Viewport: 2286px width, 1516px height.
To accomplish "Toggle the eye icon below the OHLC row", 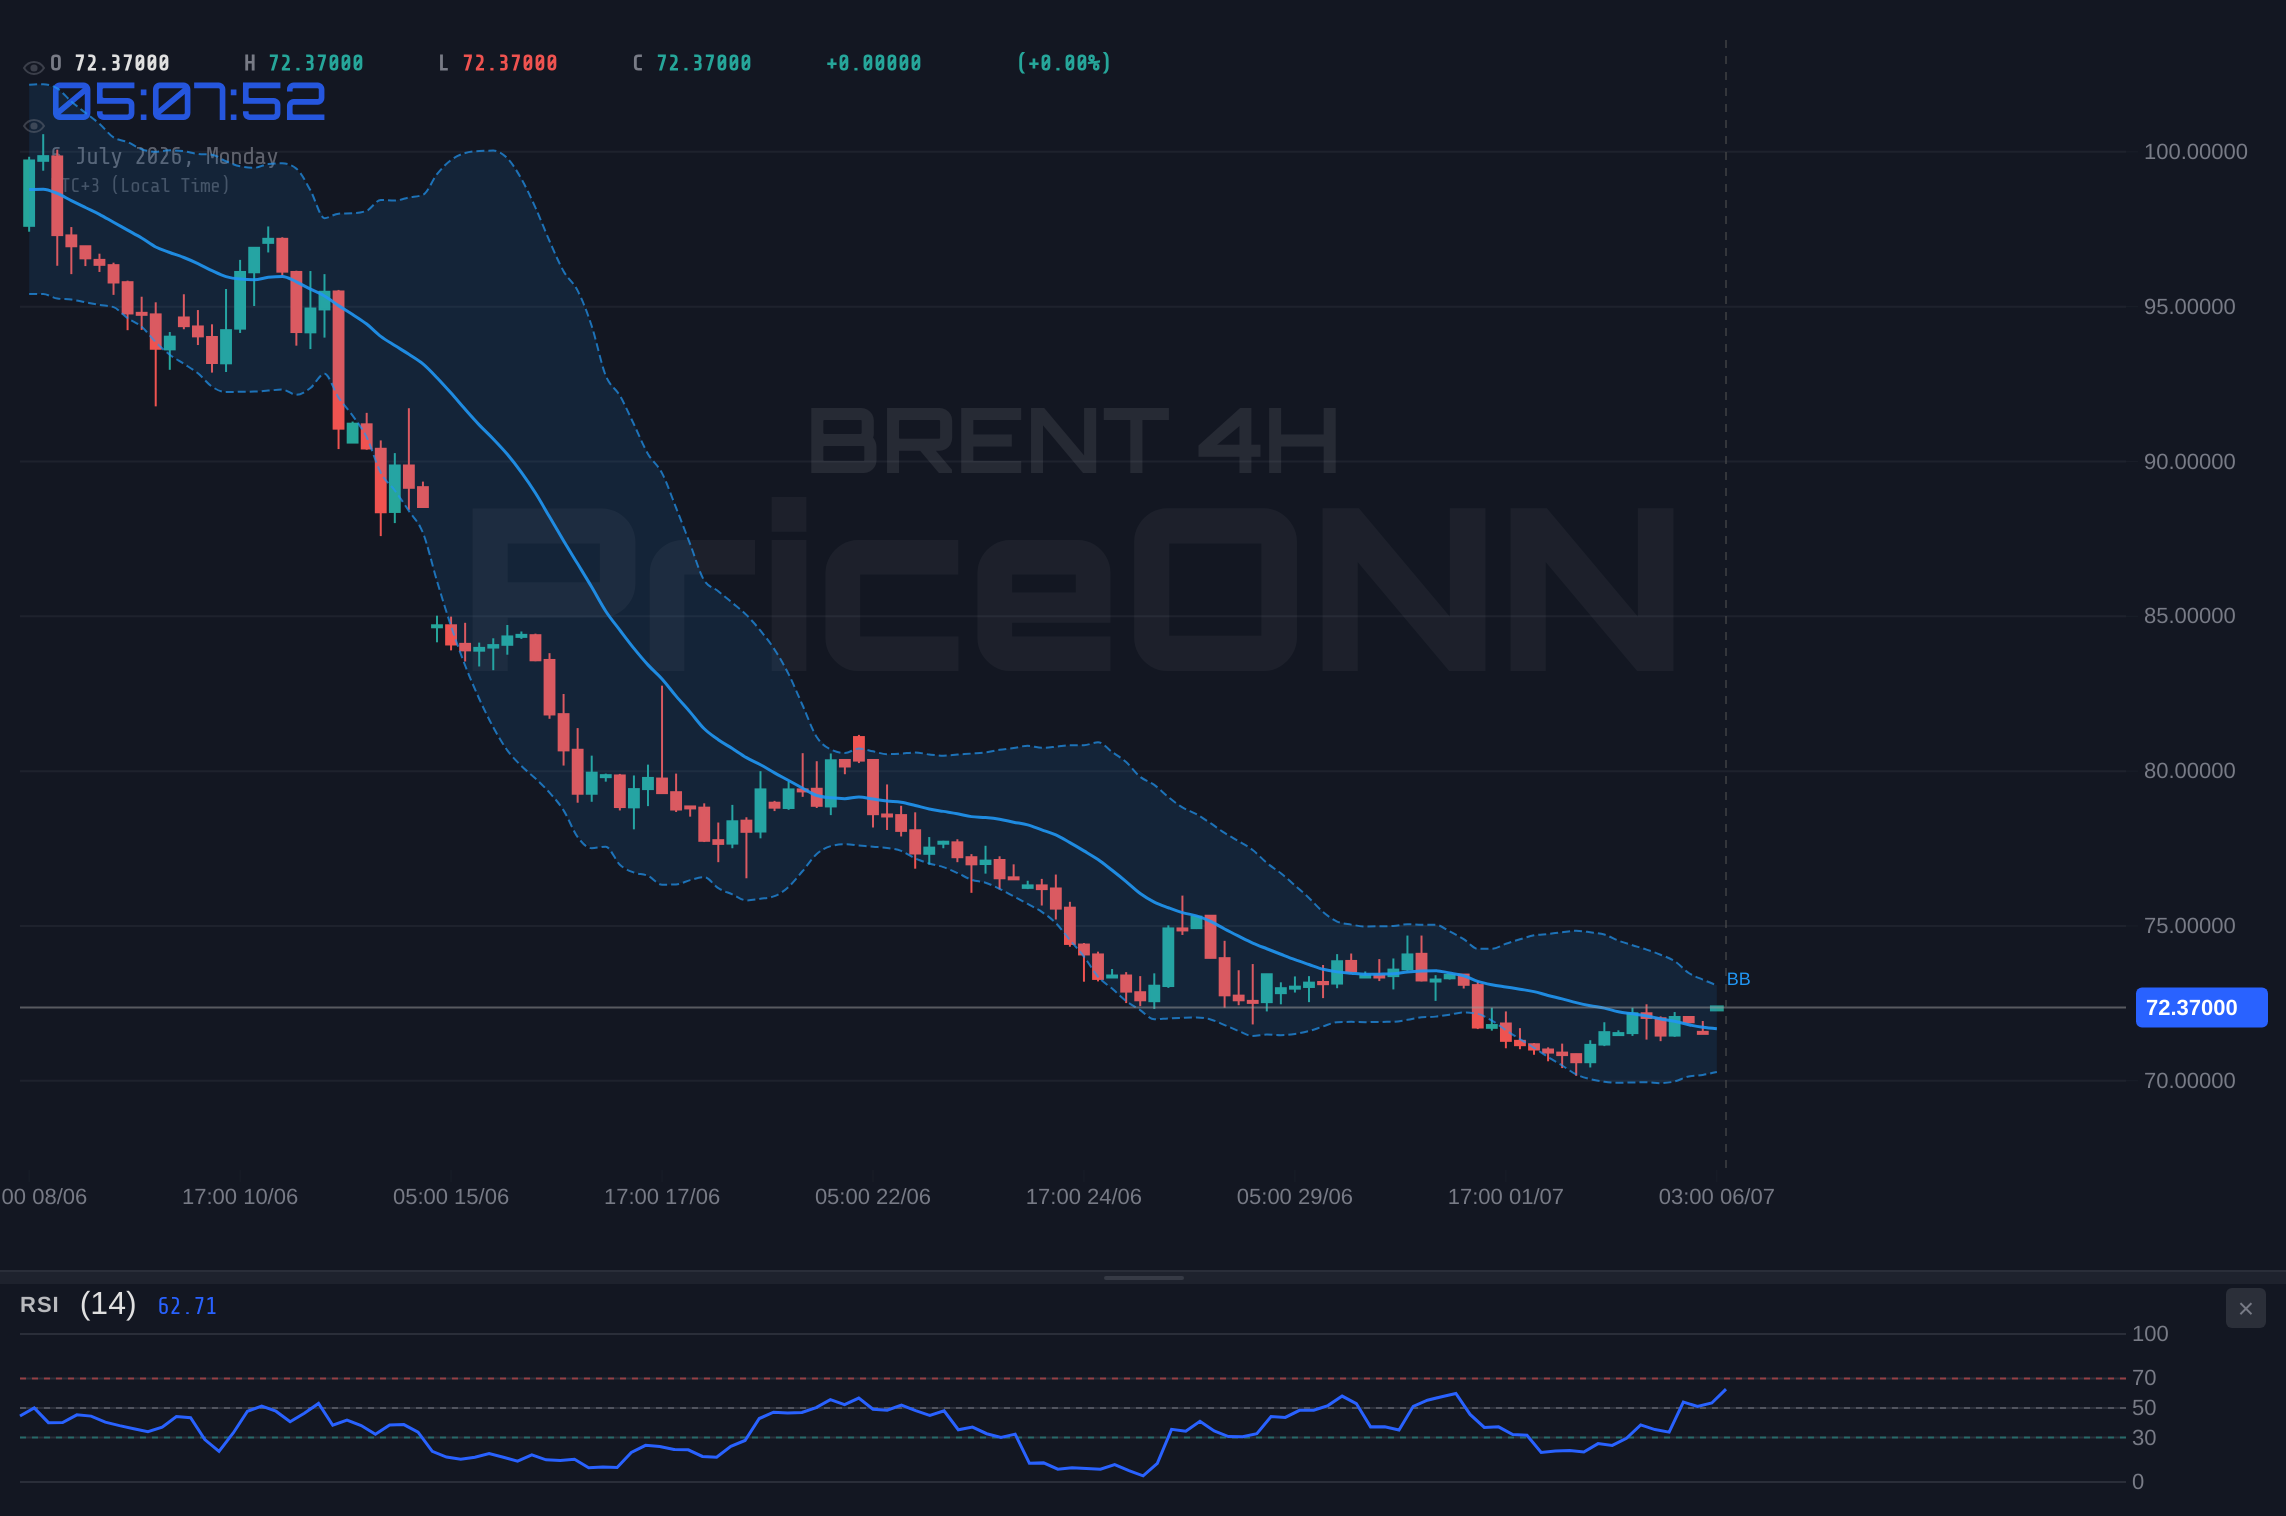I will click(x=33, y=126).
